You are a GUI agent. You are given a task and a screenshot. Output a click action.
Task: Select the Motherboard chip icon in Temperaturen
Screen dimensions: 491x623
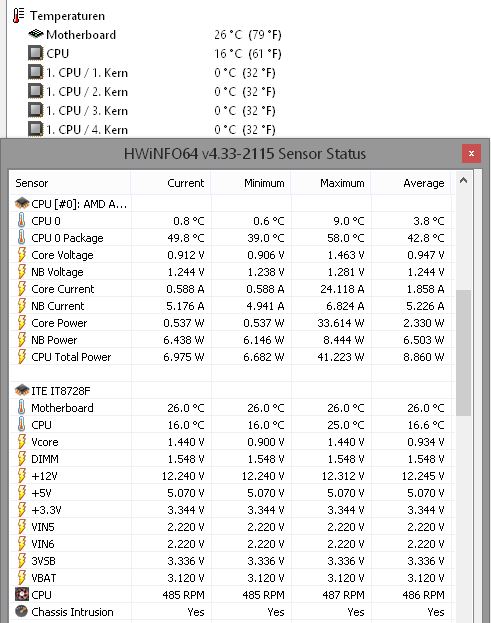click(x=36, y=34)
